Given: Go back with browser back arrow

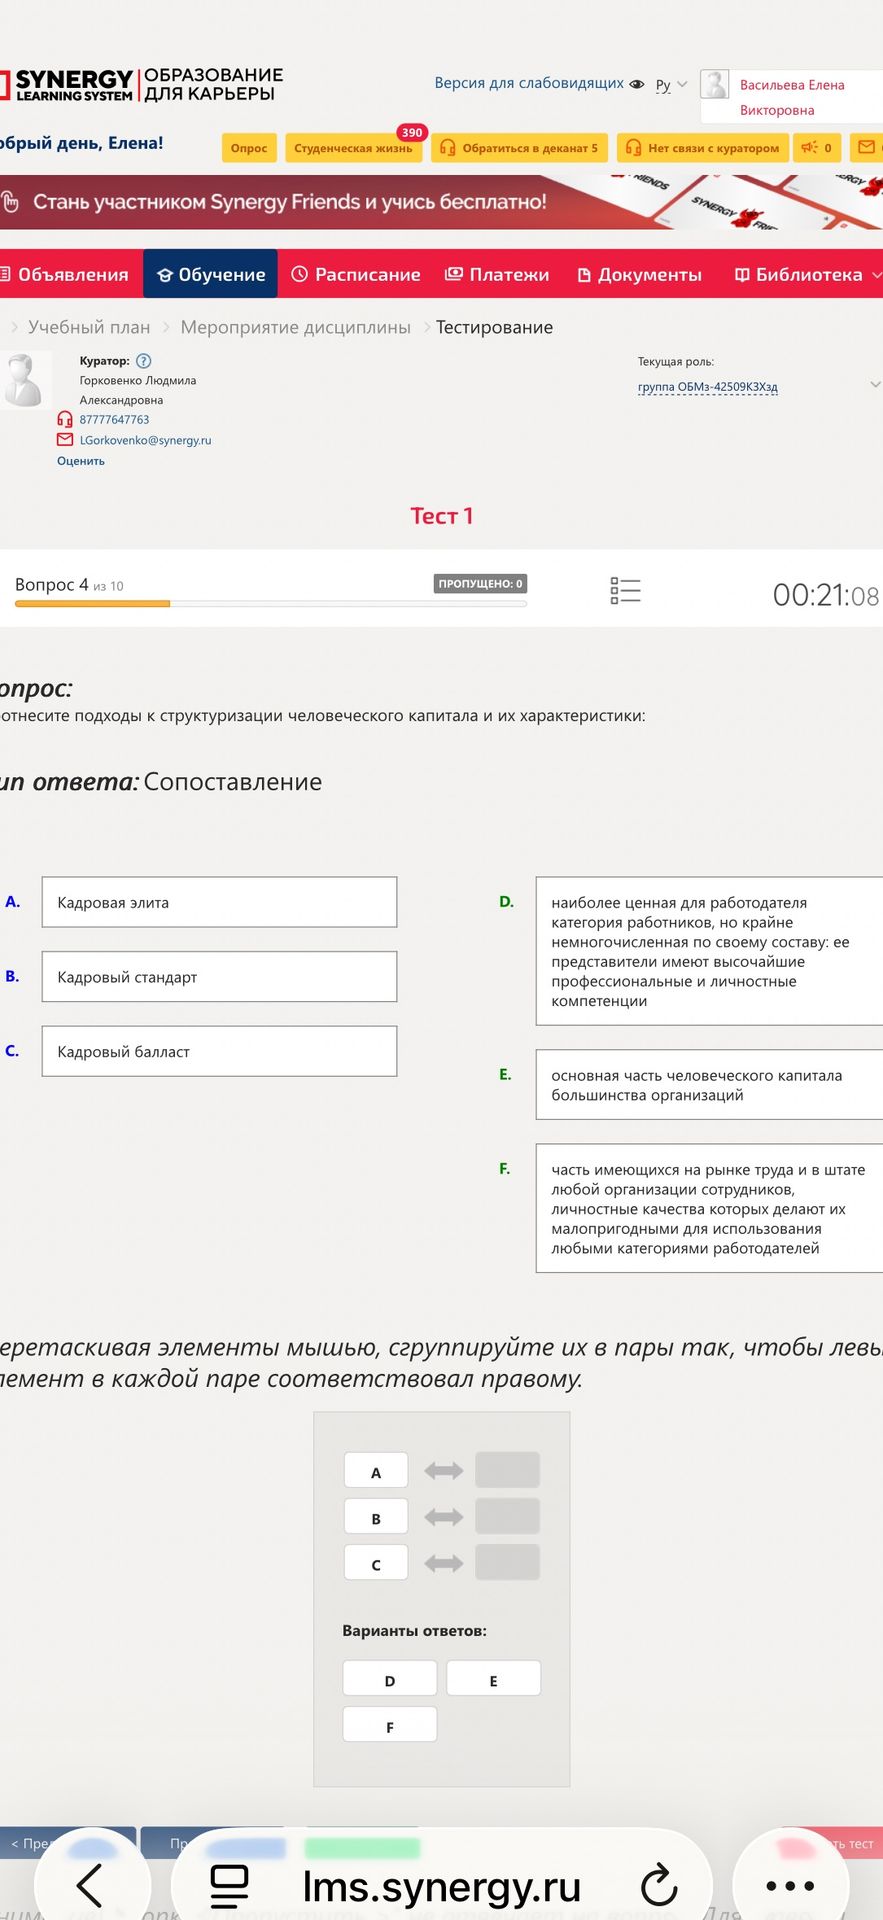Looking at the screenshot, I should point(90,1886).
